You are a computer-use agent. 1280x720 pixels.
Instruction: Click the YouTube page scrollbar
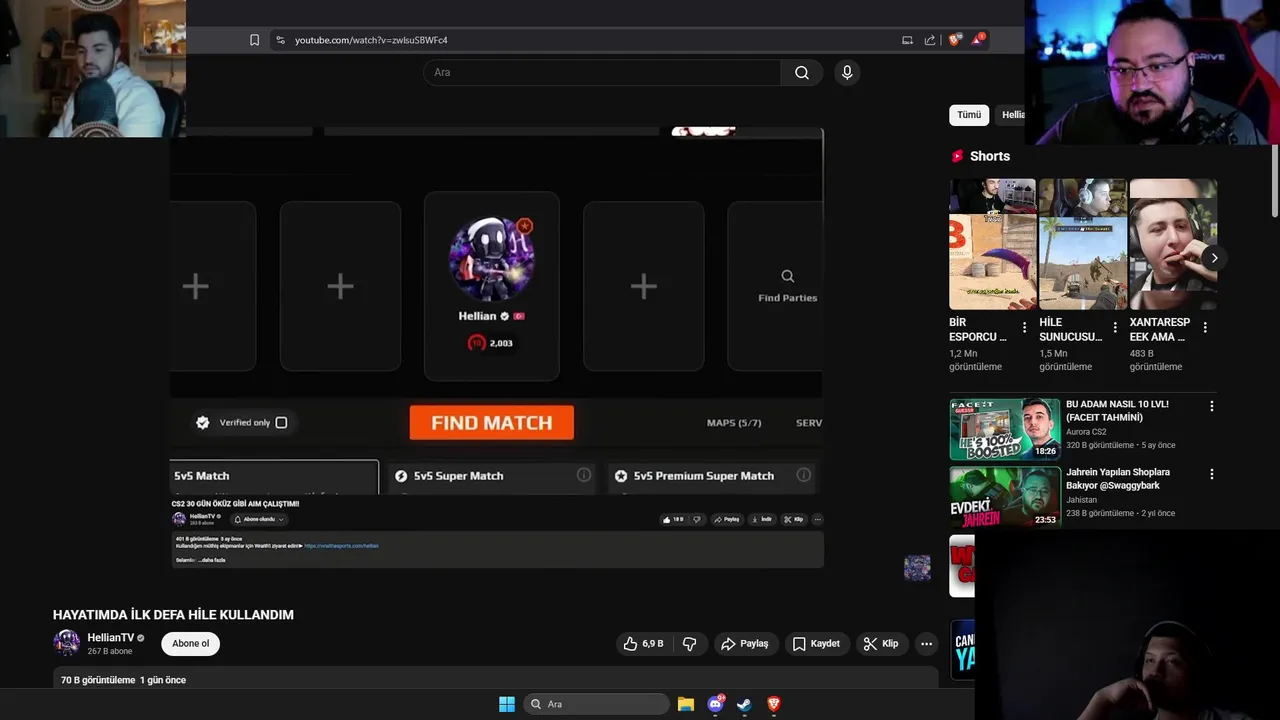coord(1275,180)
